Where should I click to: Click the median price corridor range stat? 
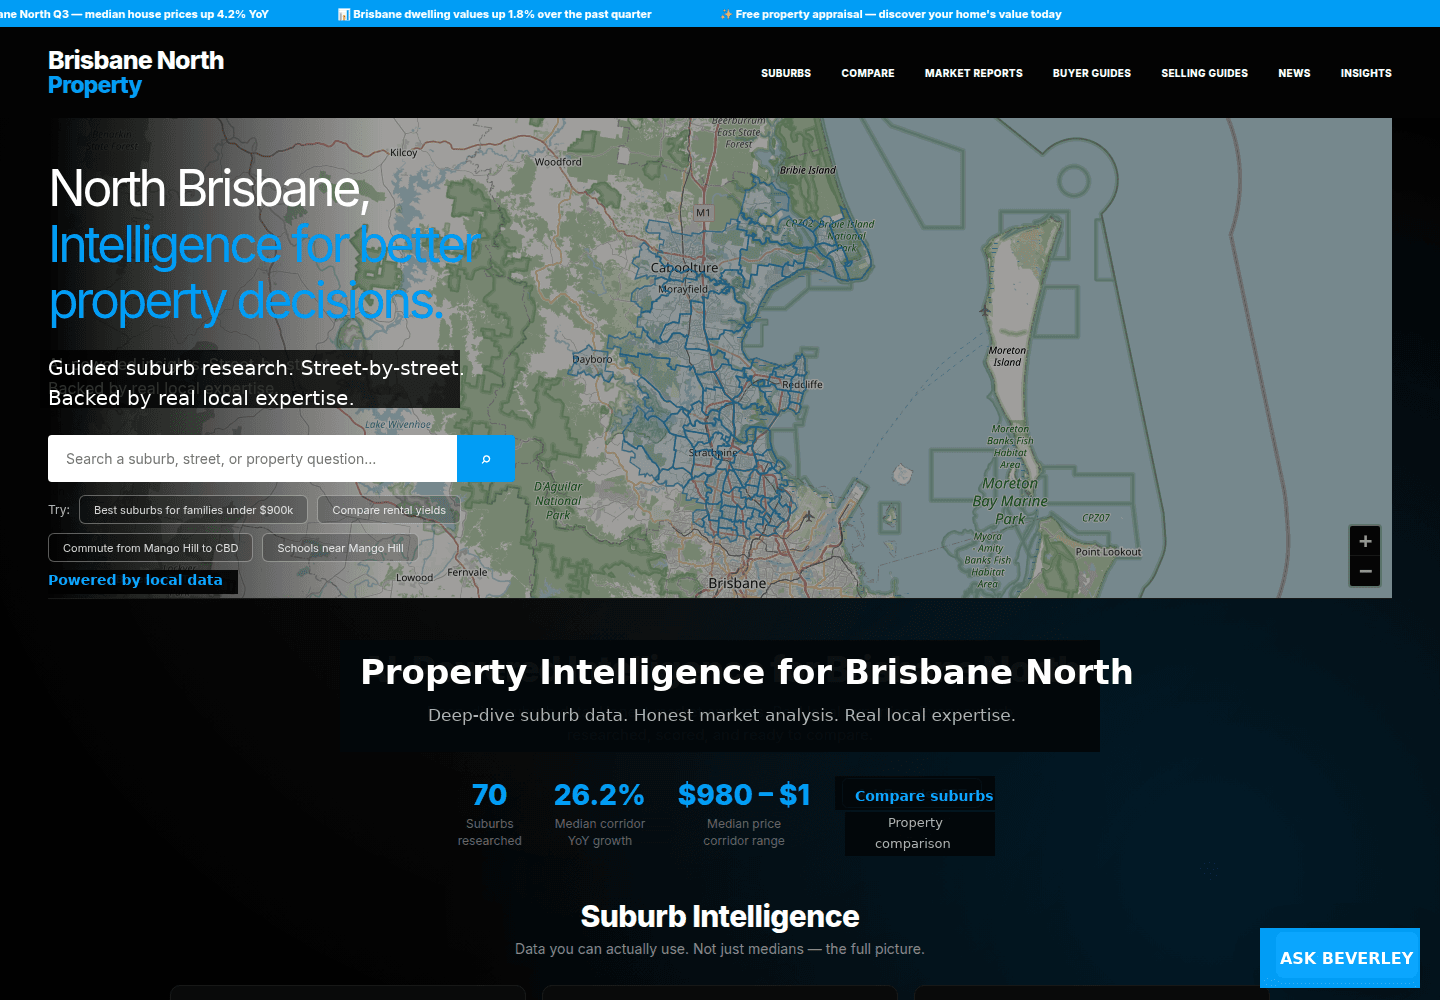[744, 814]
